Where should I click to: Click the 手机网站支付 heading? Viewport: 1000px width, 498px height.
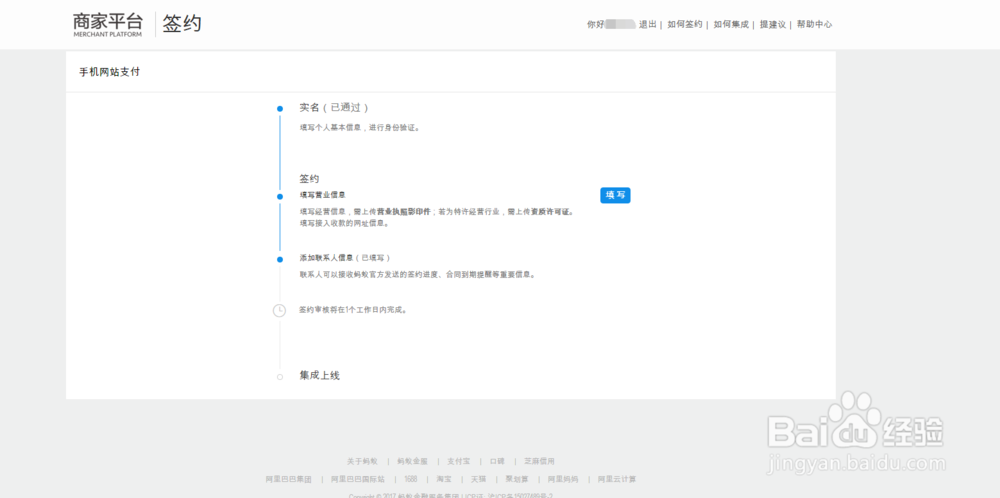tap(109, 72)
